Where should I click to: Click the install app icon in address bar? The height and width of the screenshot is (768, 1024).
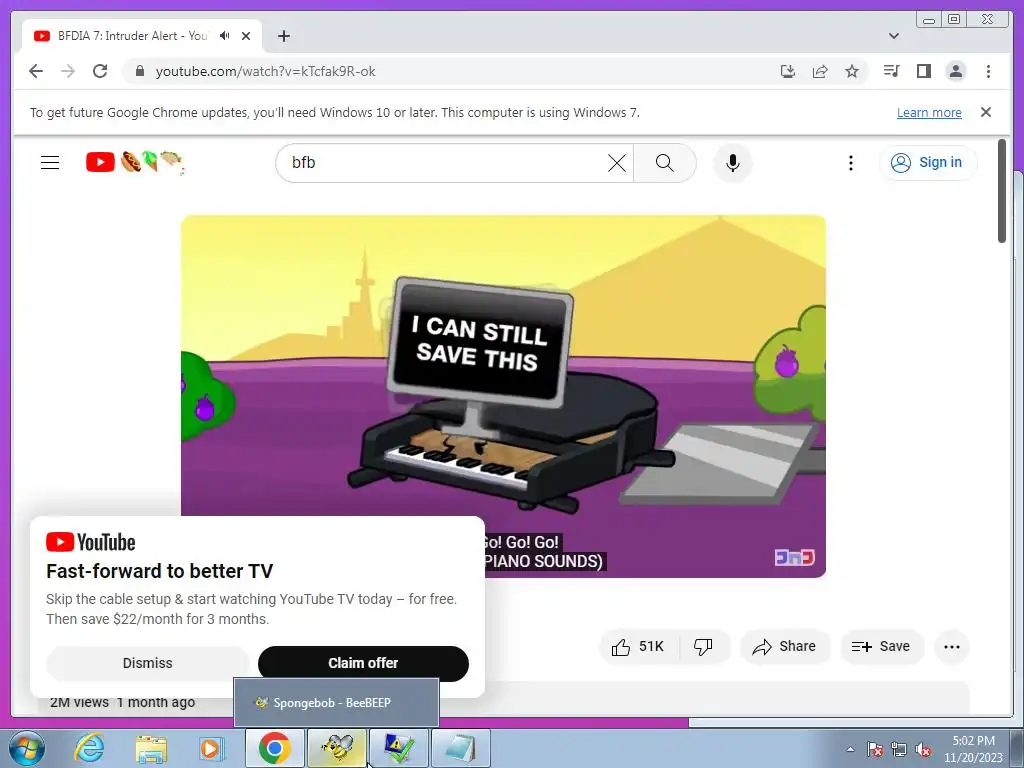(788, 71)
